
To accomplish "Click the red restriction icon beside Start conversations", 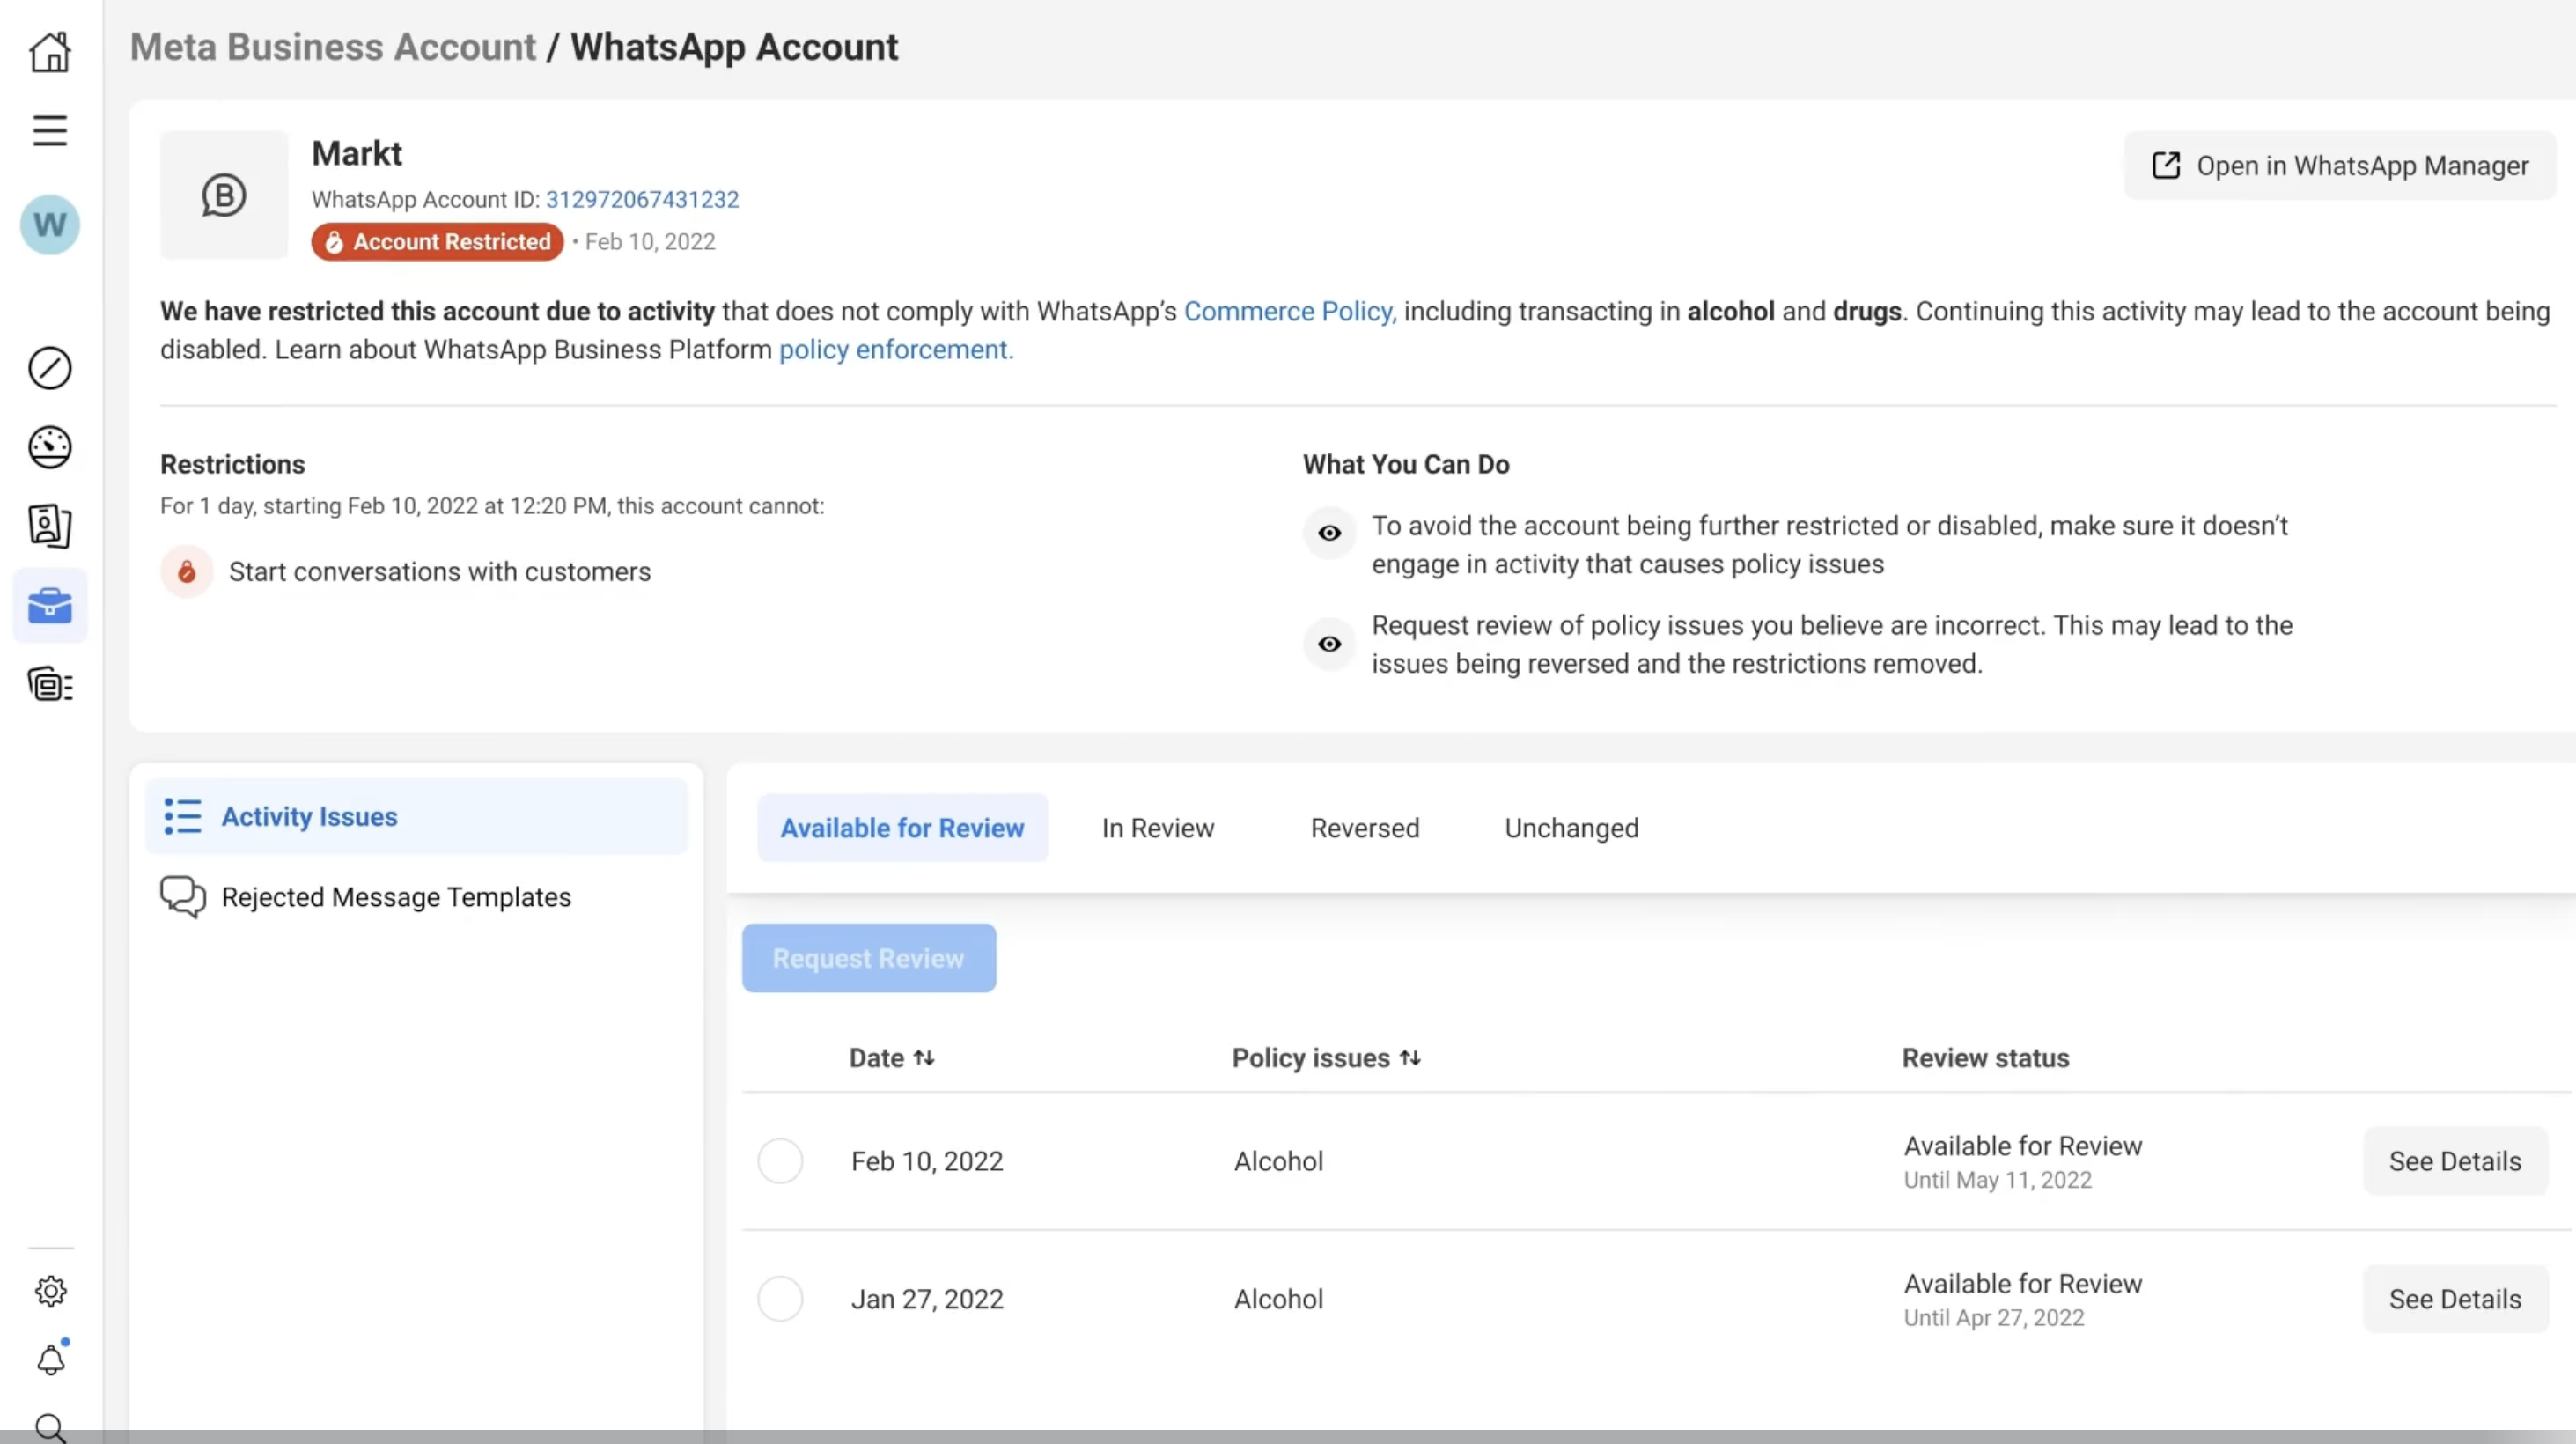I will tap(187, 572).
